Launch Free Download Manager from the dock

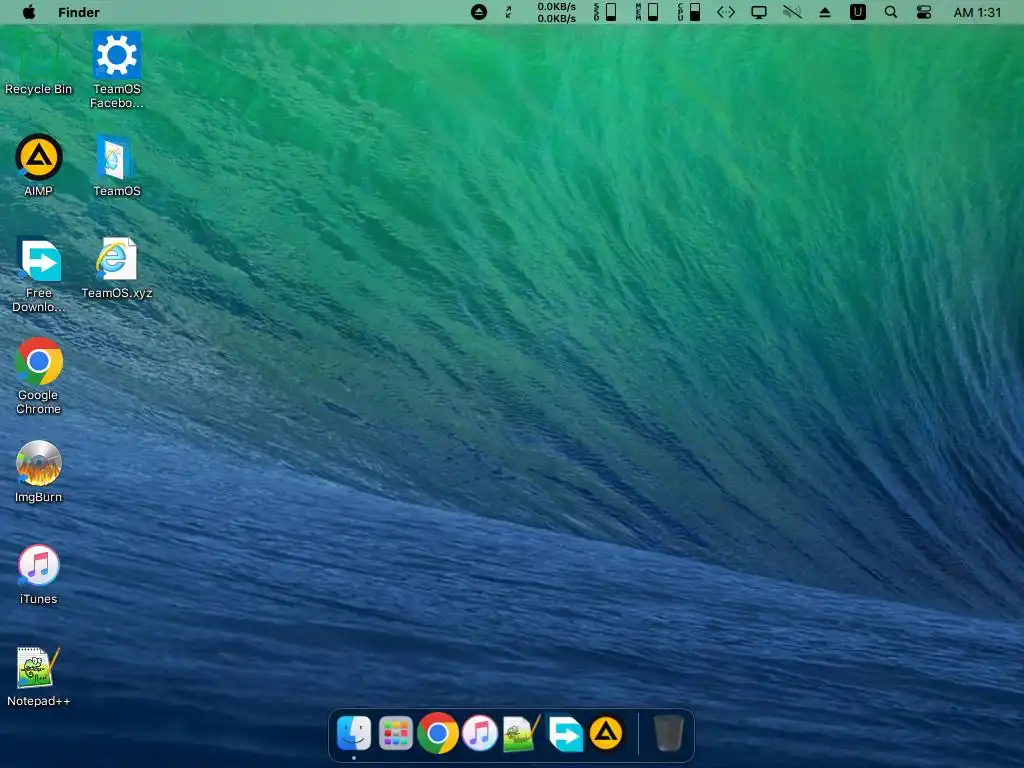(565, 733)
